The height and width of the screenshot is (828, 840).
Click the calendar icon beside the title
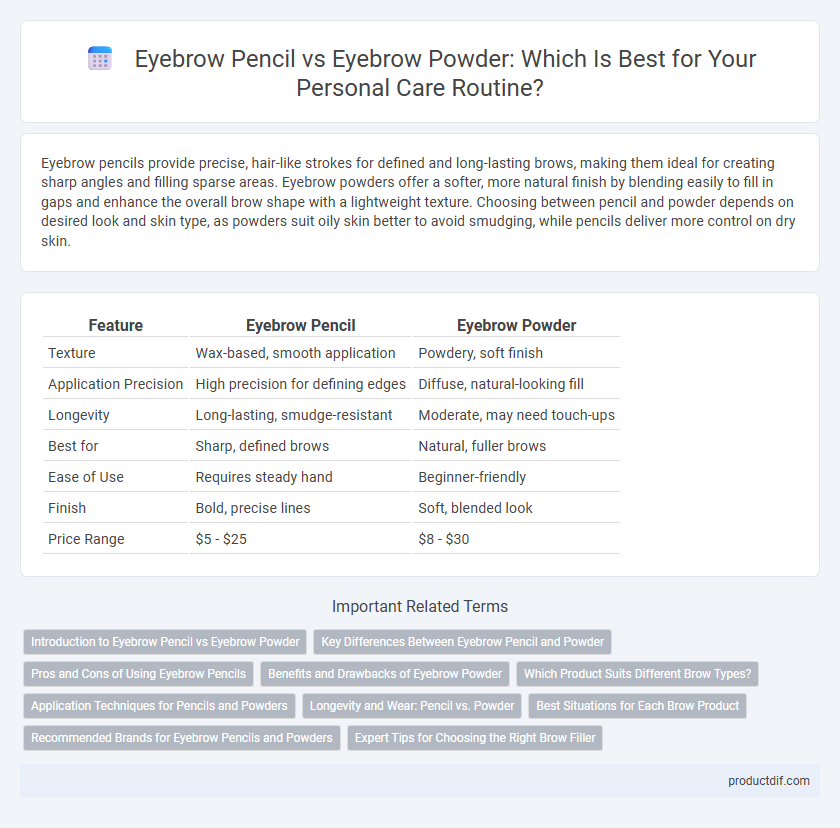click(x=100, y=58)
